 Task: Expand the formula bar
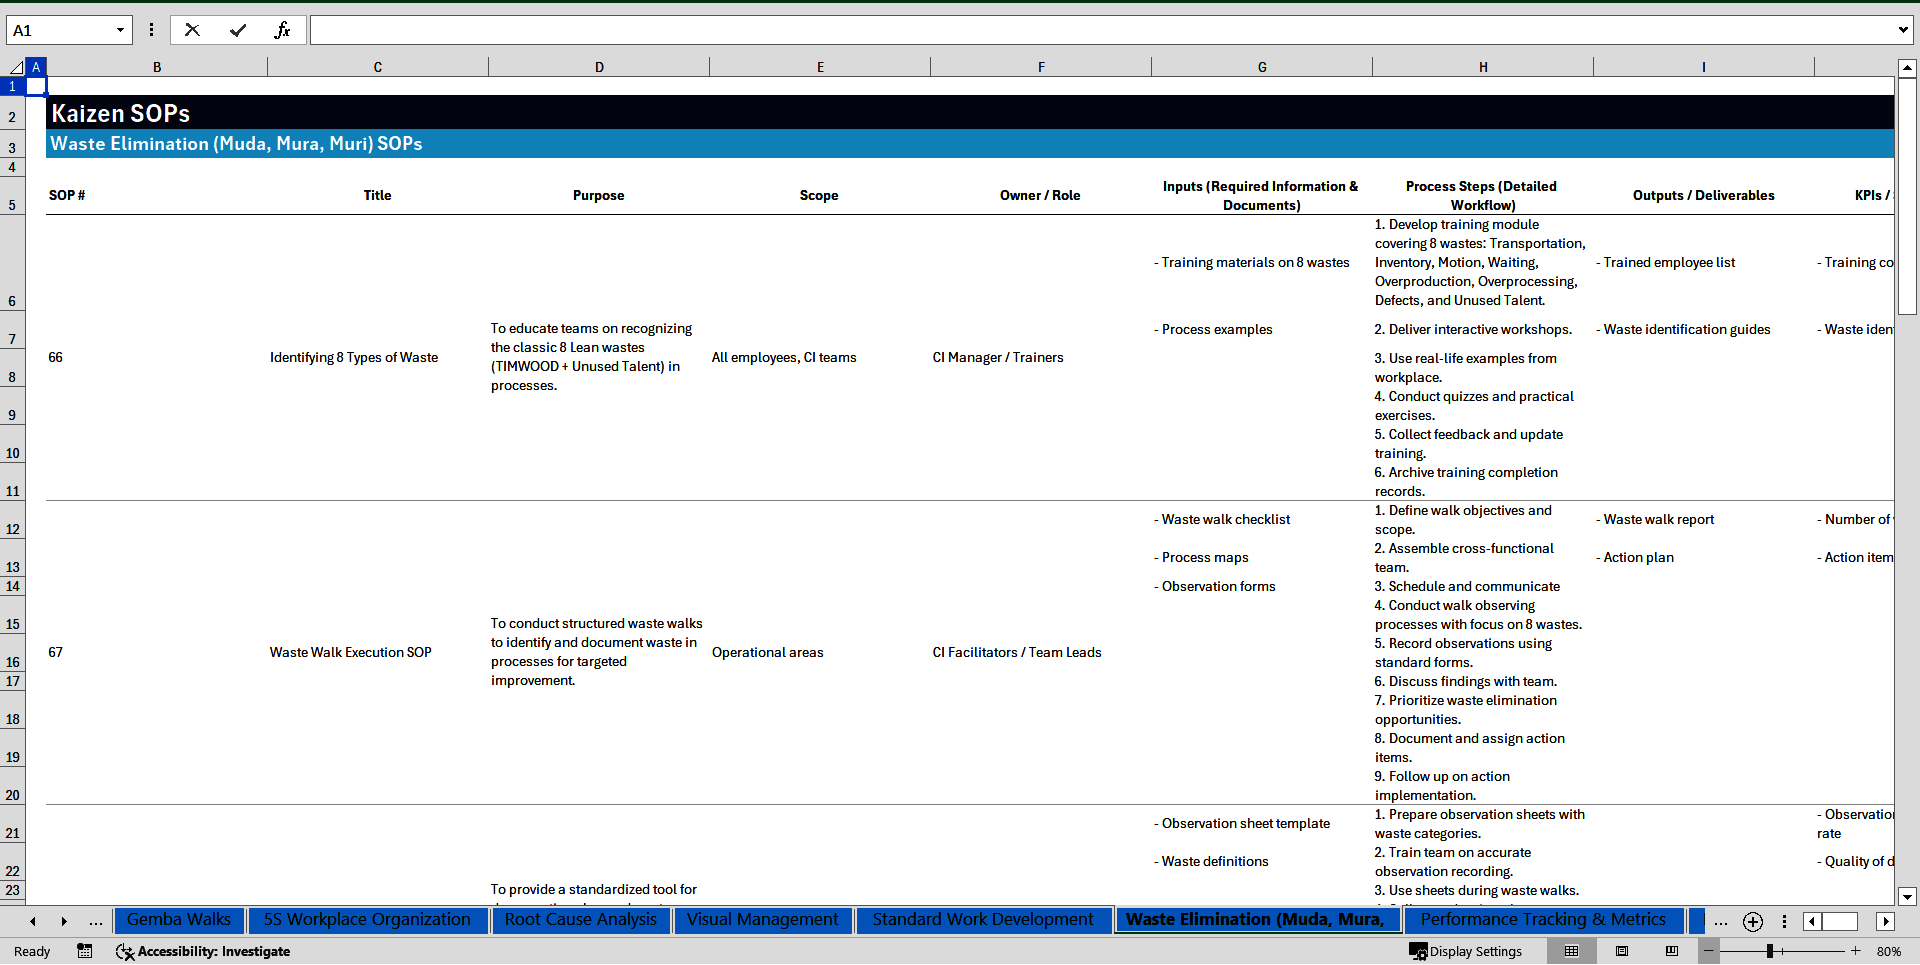[1902, 30]
